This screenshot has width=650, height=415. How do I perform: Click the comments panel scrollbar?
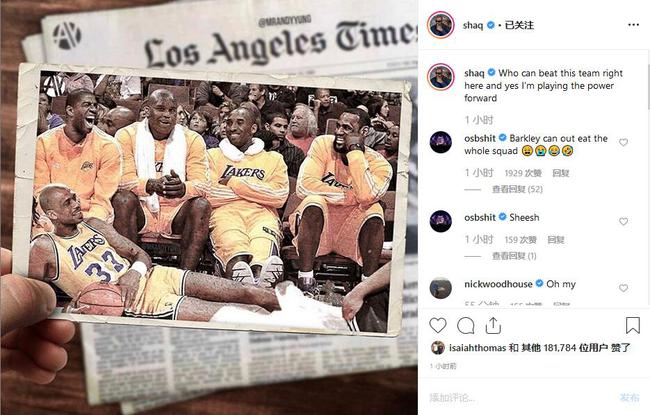click(648, 85)
